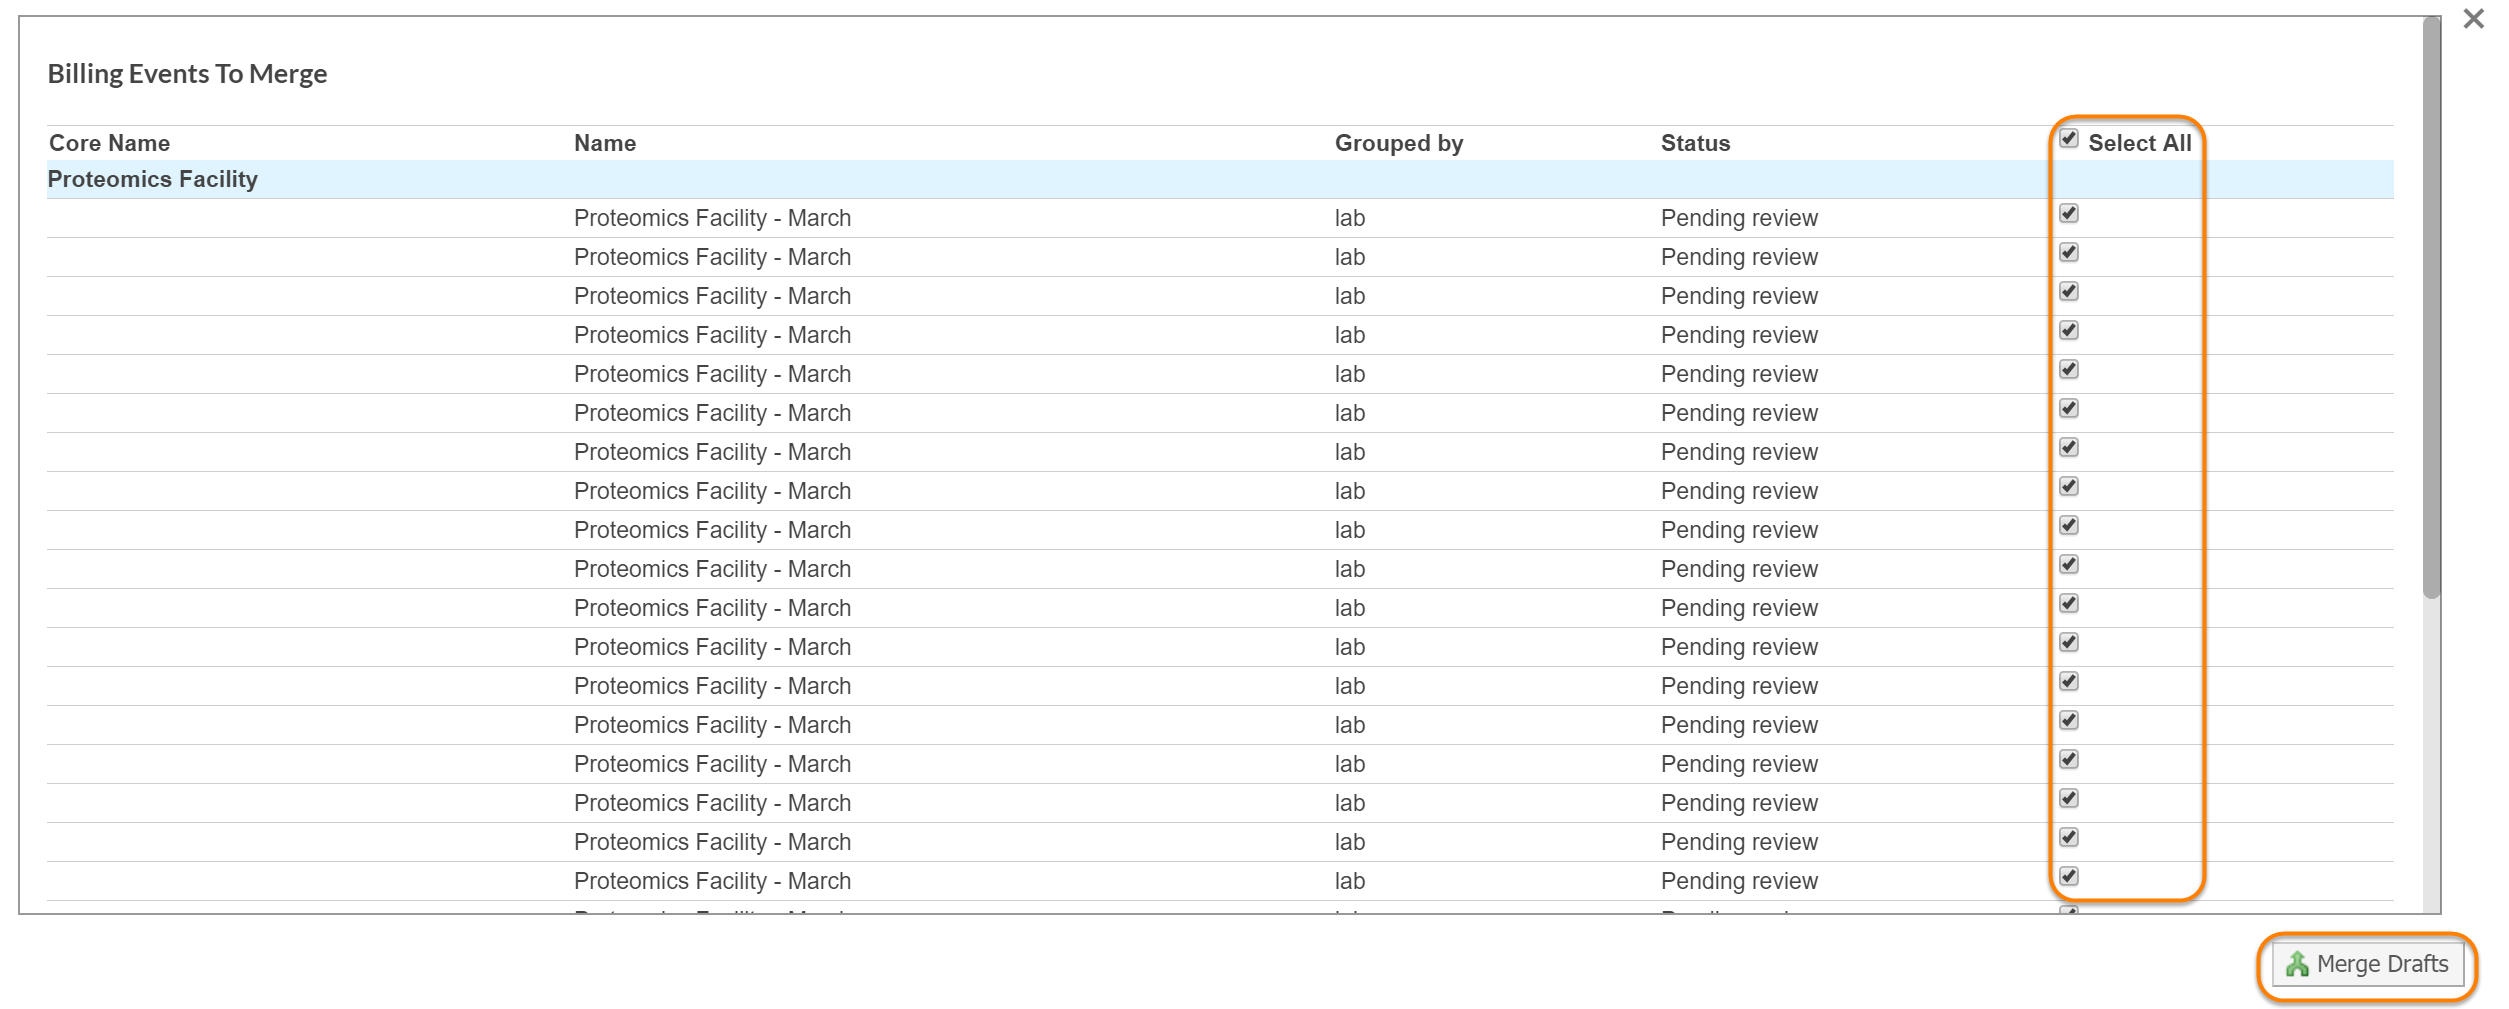Uncheck the second row's merge checkbox
Viewport: 2509px width, 1009px height.
click(2069, 253)
